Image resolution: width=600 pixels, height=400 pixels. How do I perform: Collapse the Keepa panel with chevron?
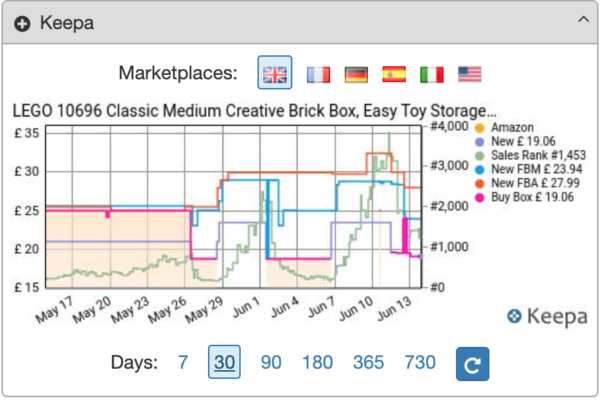point(583,19)
